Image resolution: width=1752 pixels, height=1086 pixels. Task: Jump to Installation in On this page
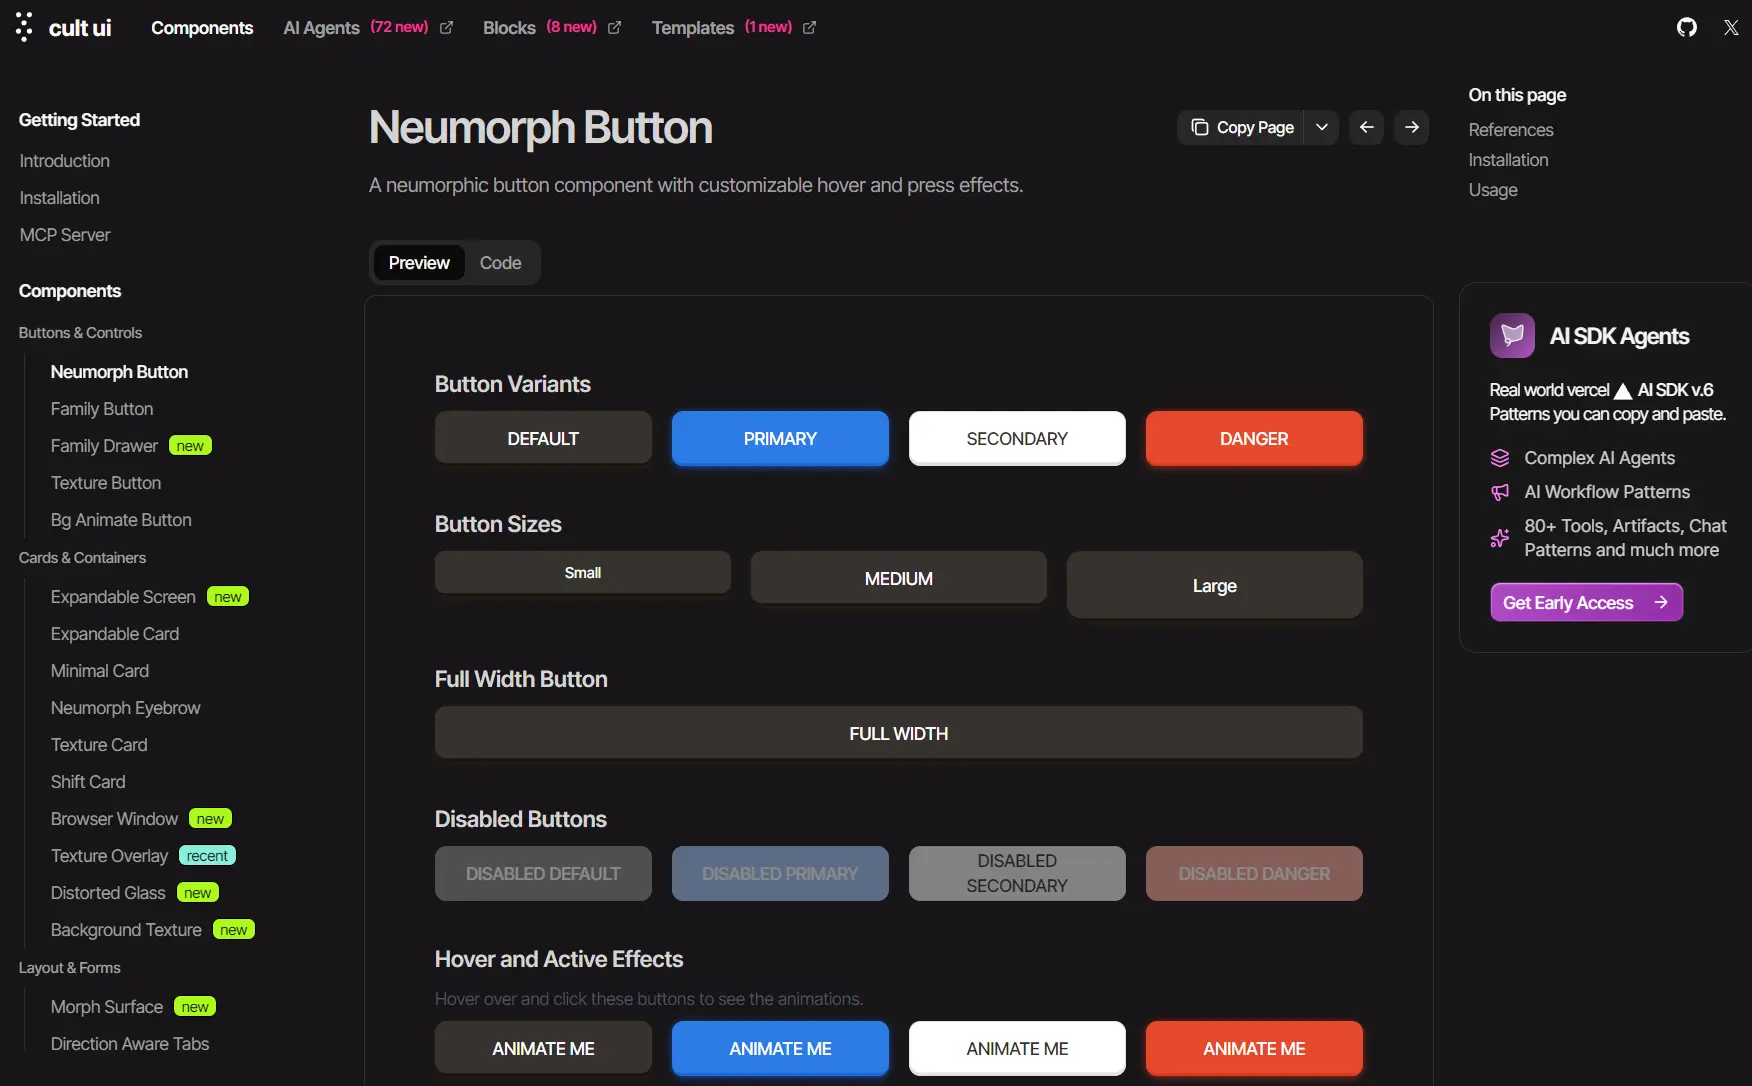point(1508,160)
